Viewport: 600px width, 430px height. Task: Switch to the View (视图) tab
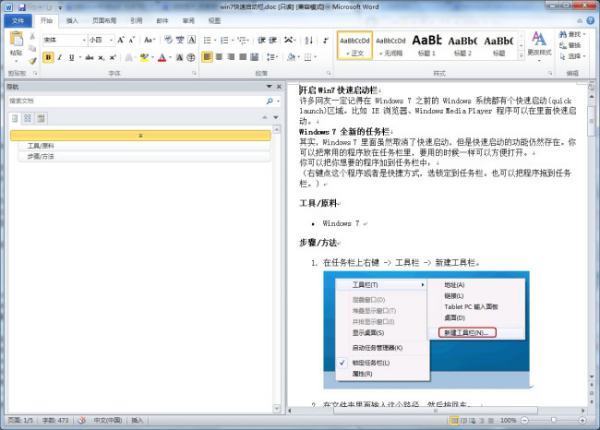tap(214, 21)
